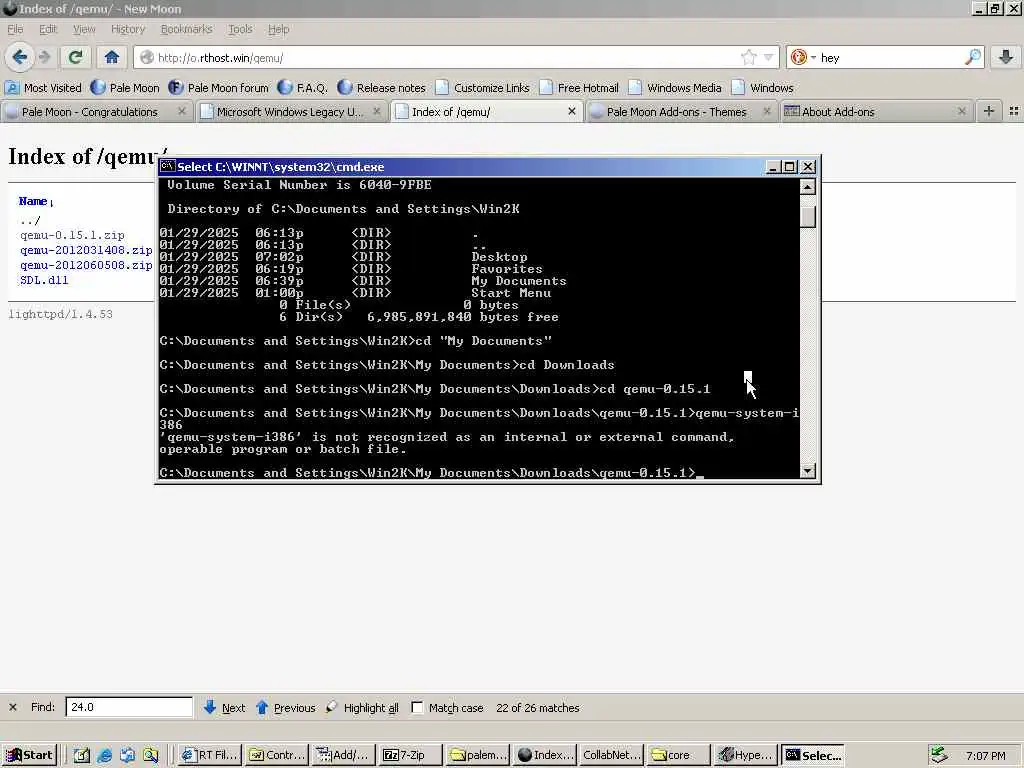Open the Pale Moon forum bookmark

click(x=219, y=88)
